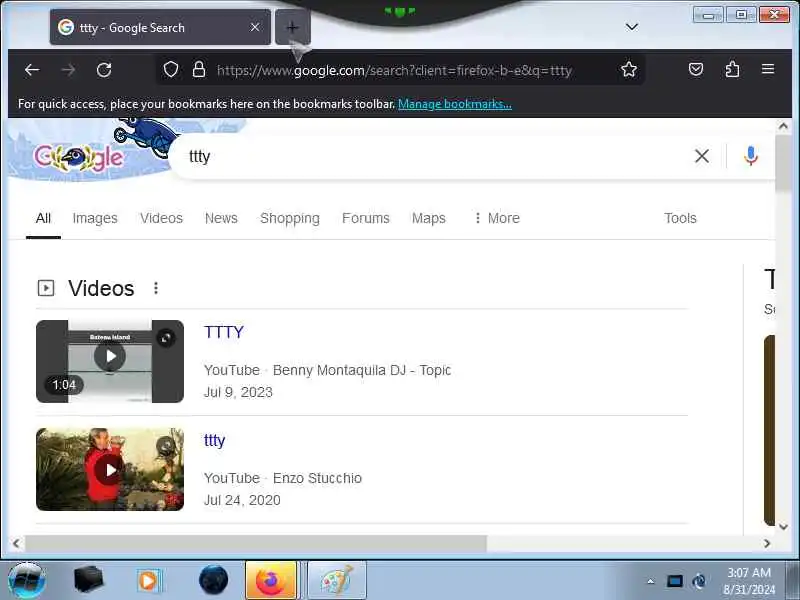Viewport: 800px width, 600px height.
Task: Click the Google doodle logo
Action: (x=79, y=157)
